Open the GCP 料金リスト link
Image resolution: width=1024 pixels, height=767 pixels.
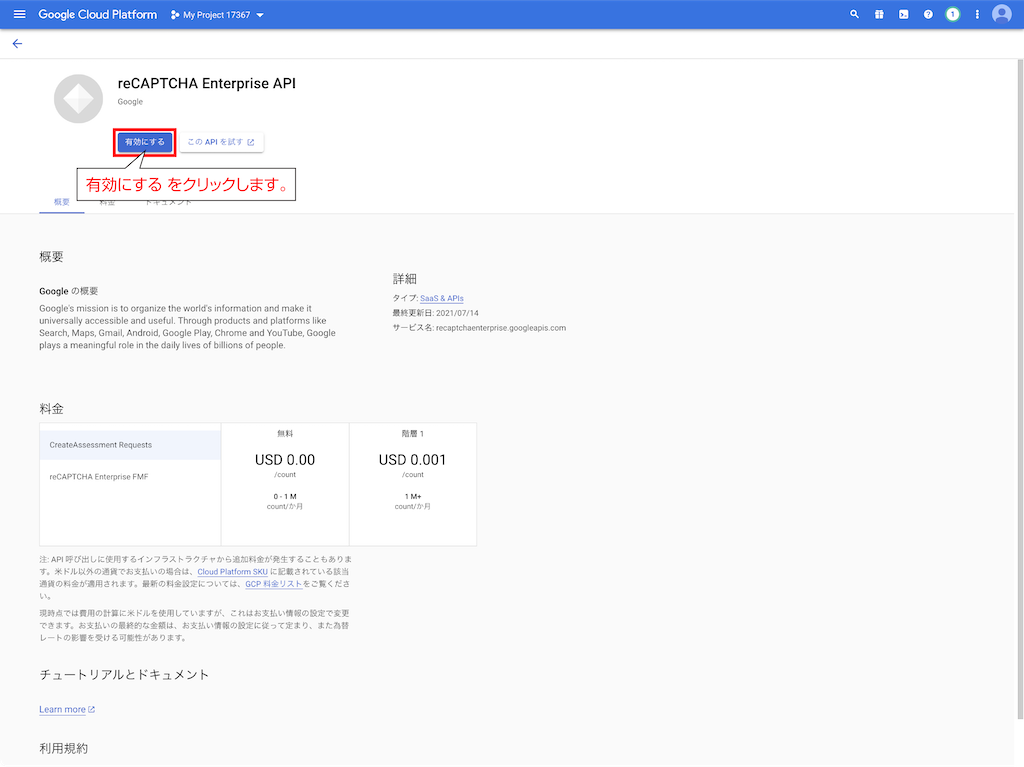point(274,584)
